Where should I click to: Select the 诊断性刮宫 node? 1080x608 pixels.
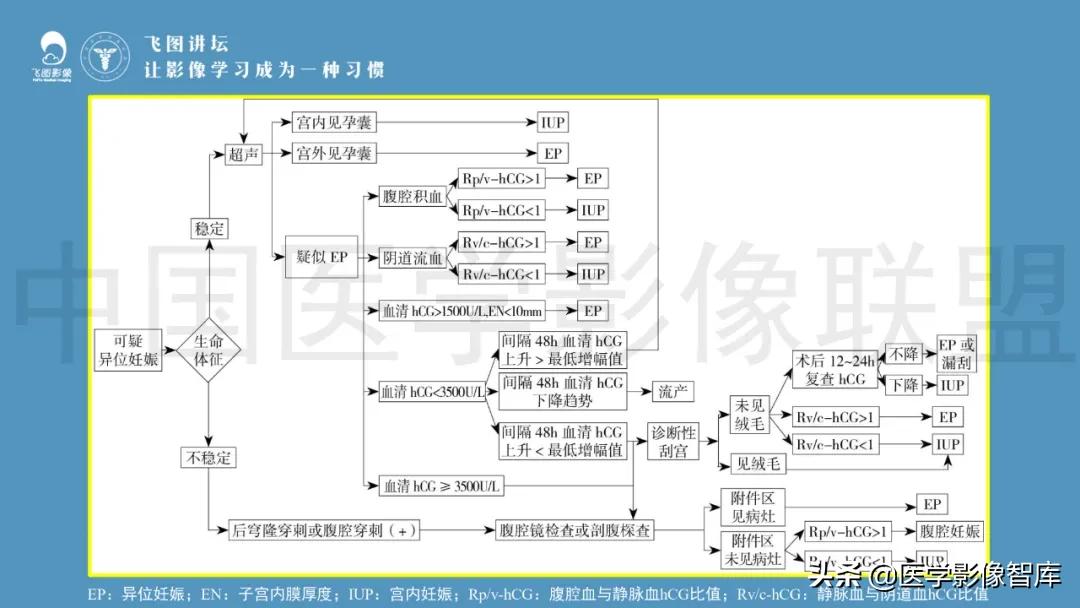pyautogui.click(x=674, y=440)
